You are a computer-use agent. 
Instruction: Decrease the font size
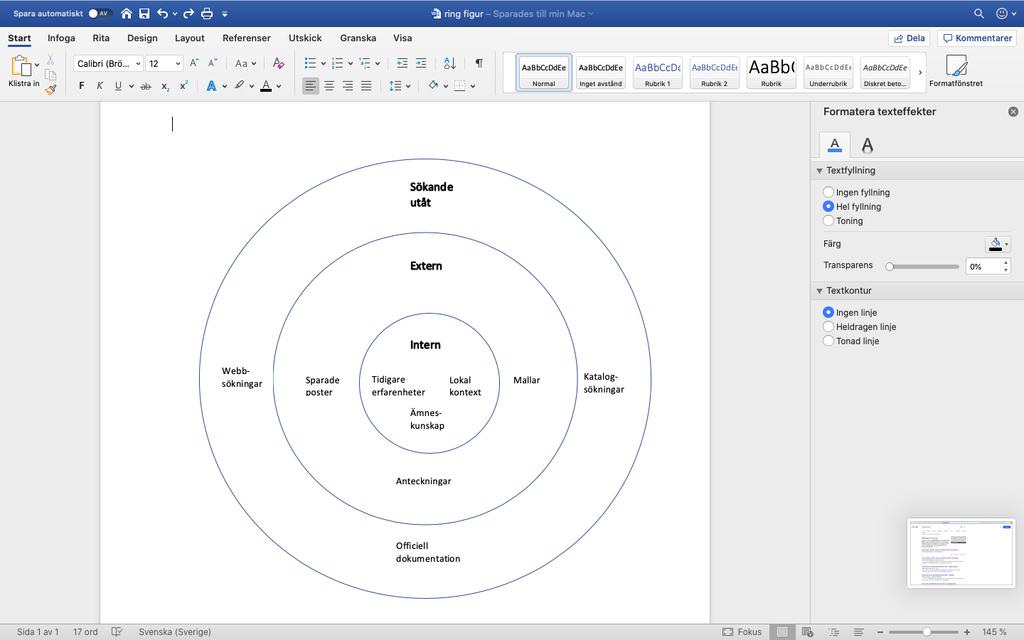[212, 63]
